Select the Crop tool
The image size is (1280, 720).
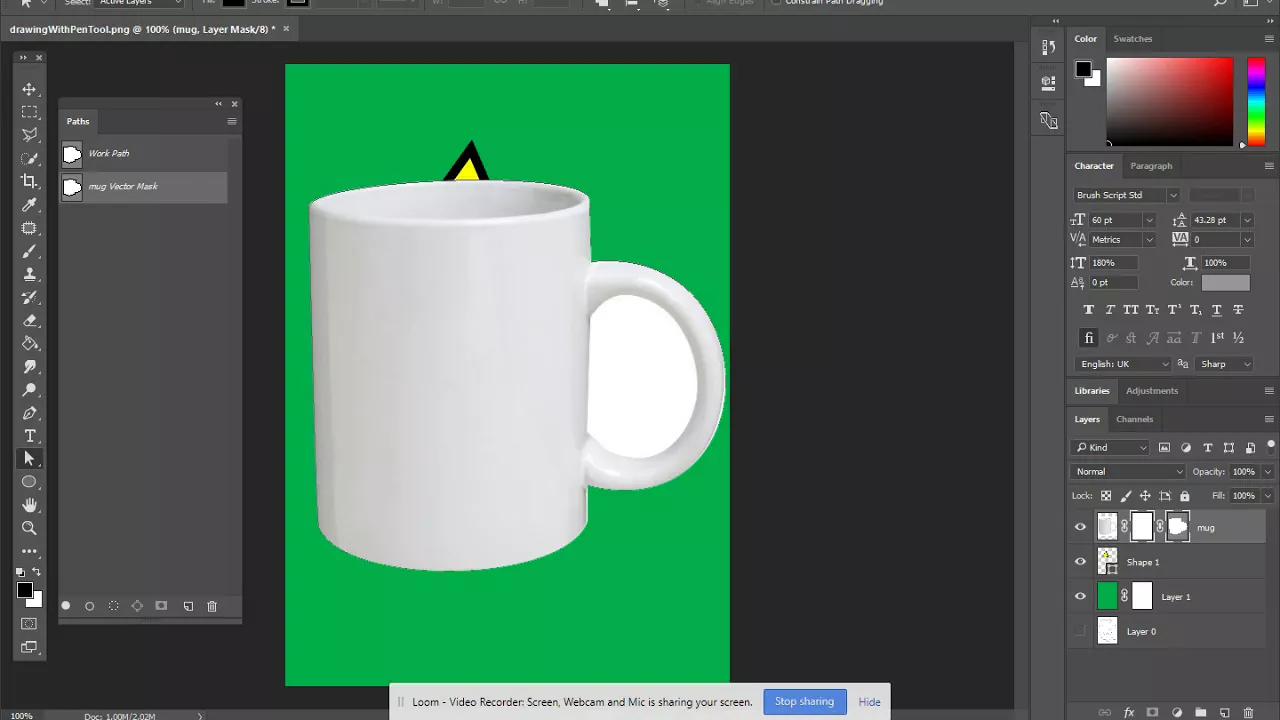coord(29,181)
